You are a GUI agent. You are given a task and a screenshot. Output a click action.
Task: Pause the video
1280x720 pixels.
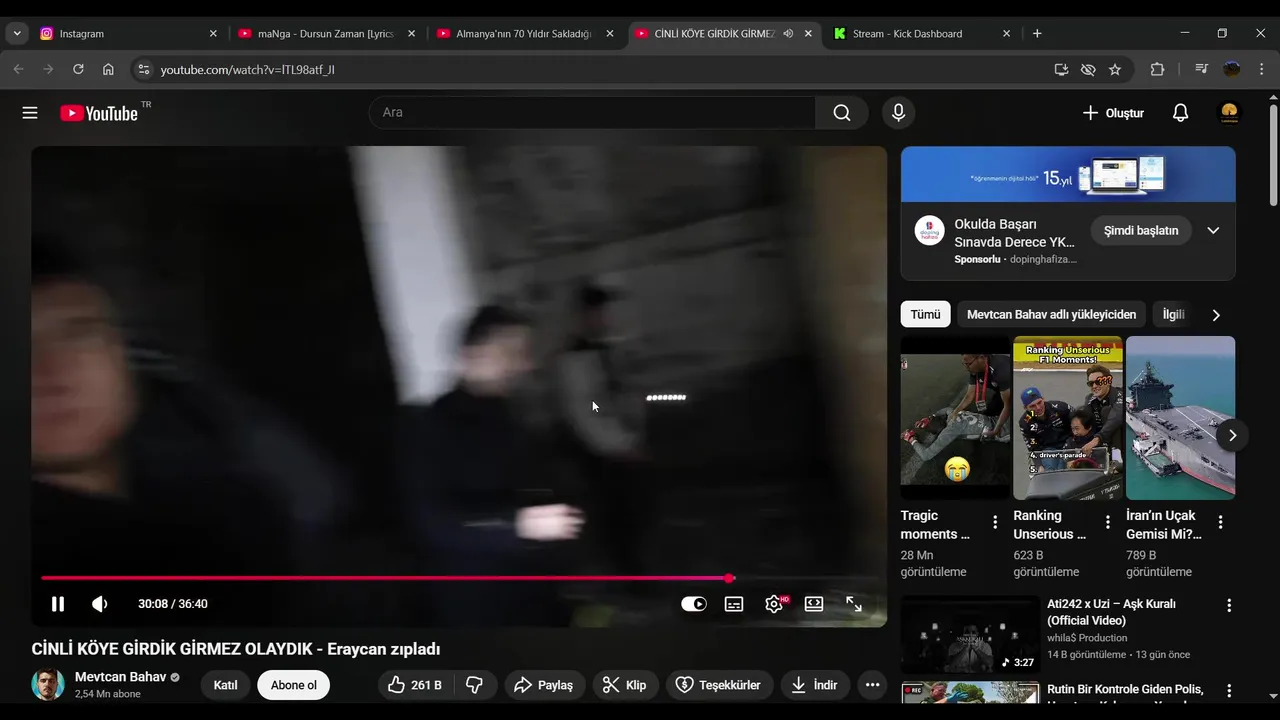(58, 604)
